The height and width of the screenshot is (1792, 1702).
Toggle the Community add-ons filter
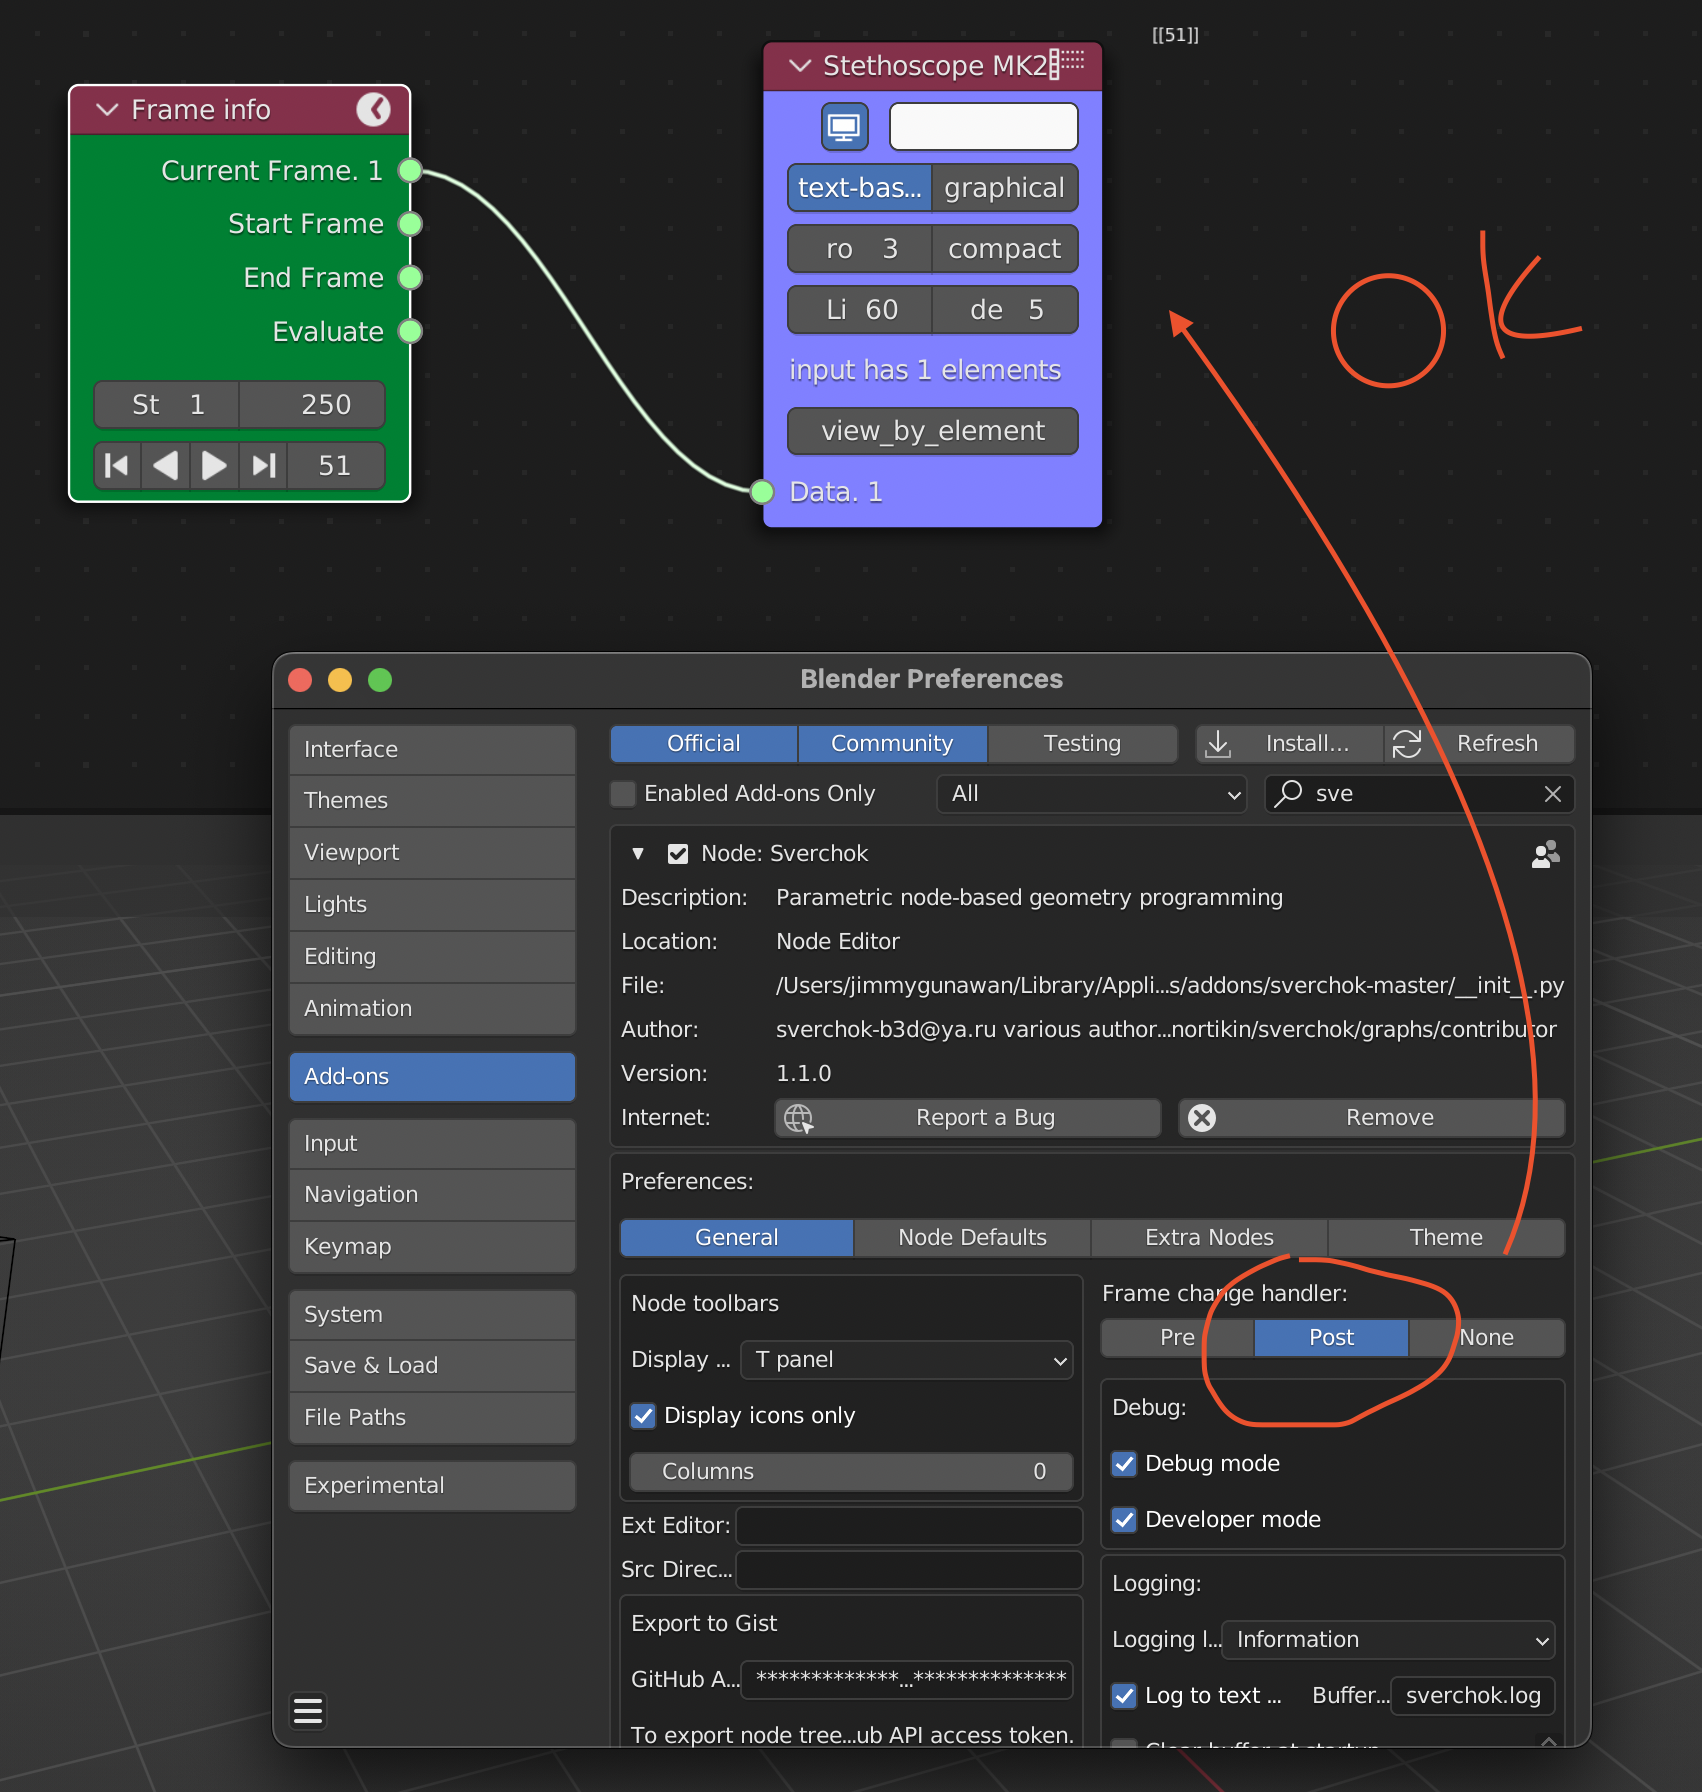[x=892, y=744]
